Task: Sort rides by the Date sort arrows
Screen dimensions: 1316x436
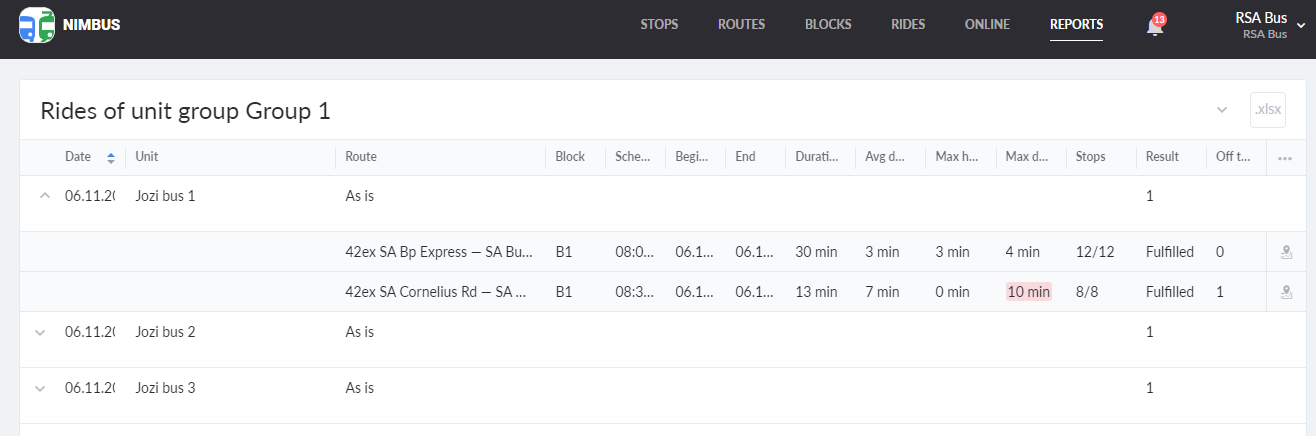Action: pyautogui.click(x=111, y=158)
